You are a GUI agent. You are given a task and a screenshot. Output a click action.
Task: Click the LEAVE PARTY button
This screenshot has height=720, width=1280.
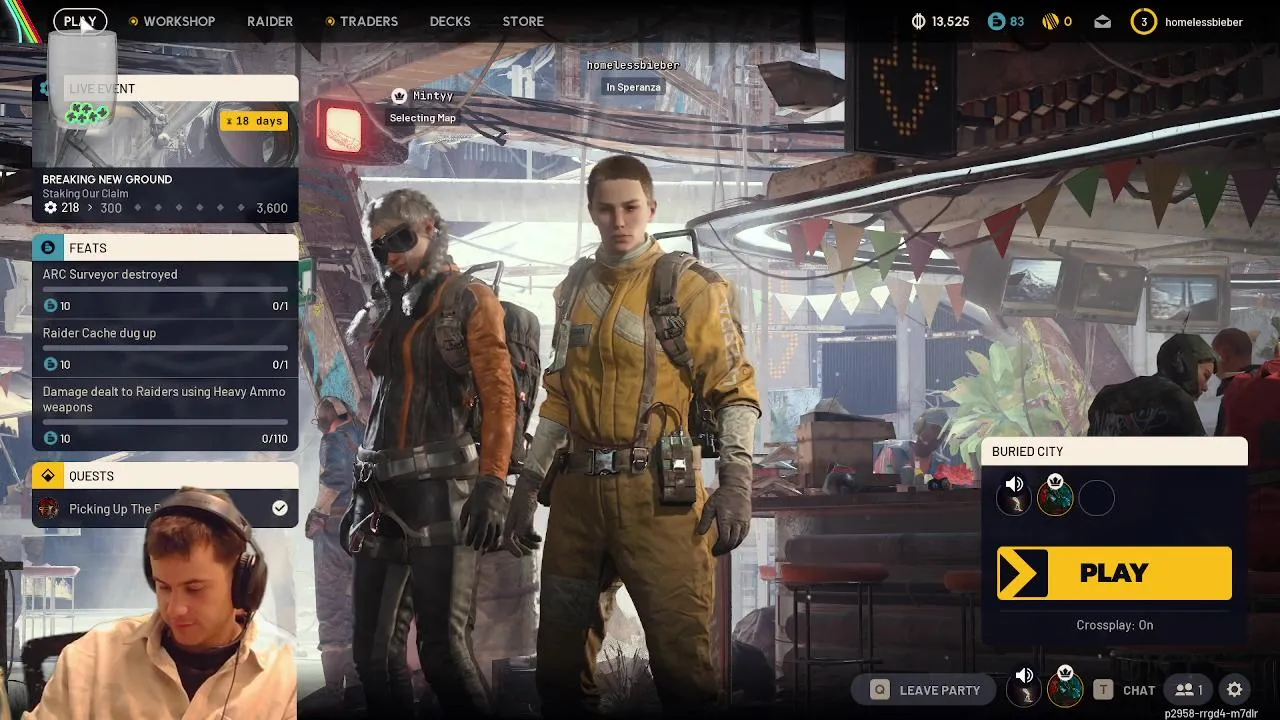point(926,690)
